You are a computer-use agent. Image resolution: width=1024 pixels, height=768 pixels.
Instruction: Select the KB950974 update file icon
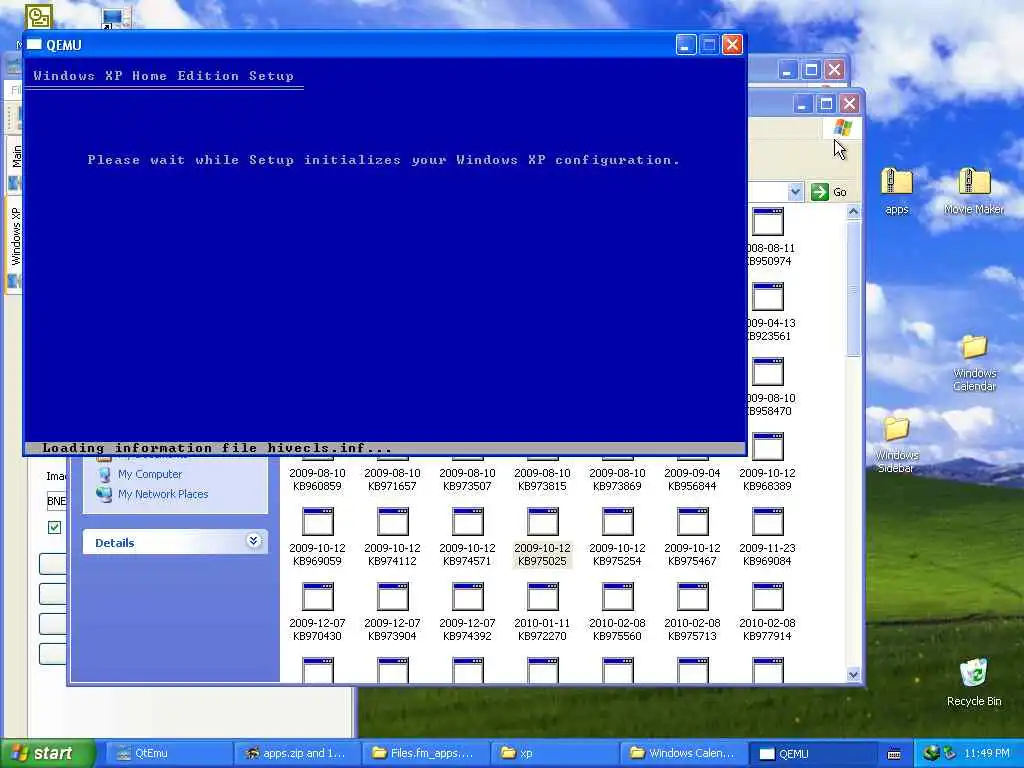pyautogui.click(x=768, y=222)
